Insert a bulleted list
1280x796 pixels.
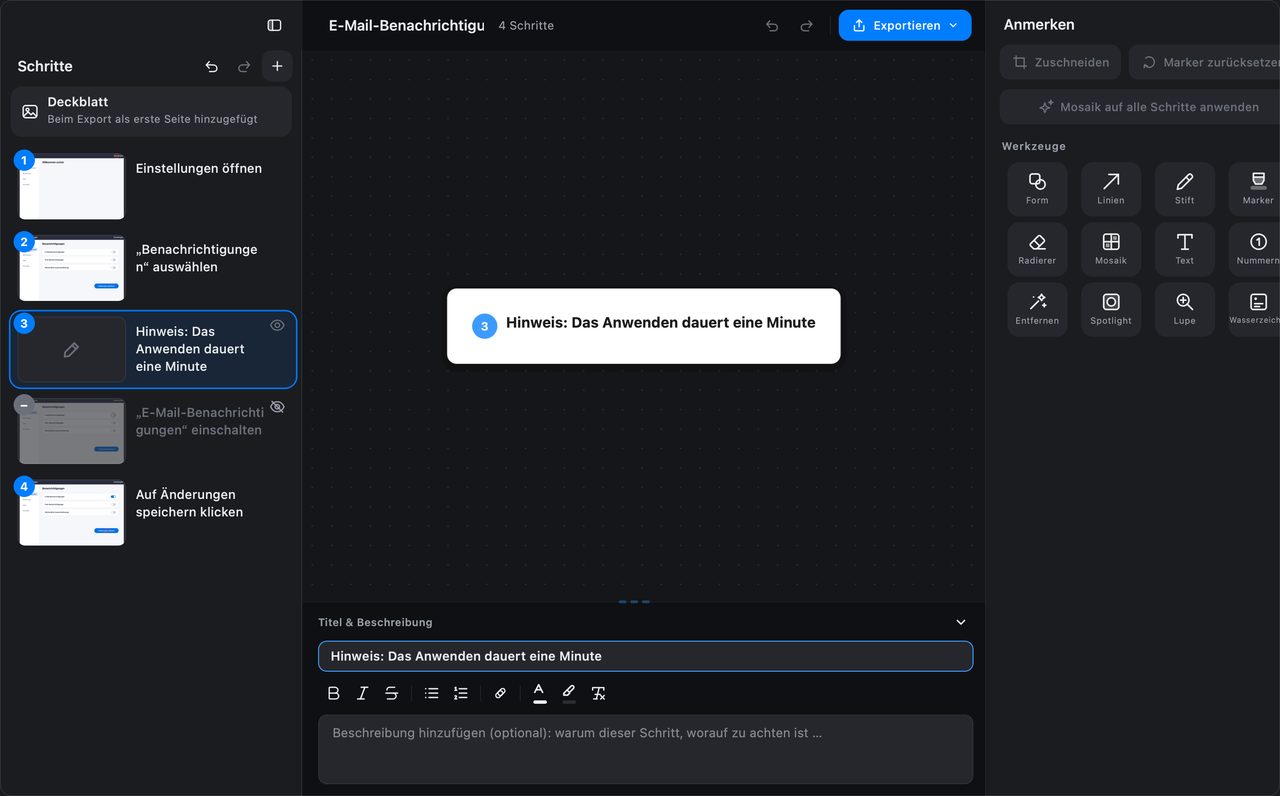pyautogui.click(x=431, y=693)
